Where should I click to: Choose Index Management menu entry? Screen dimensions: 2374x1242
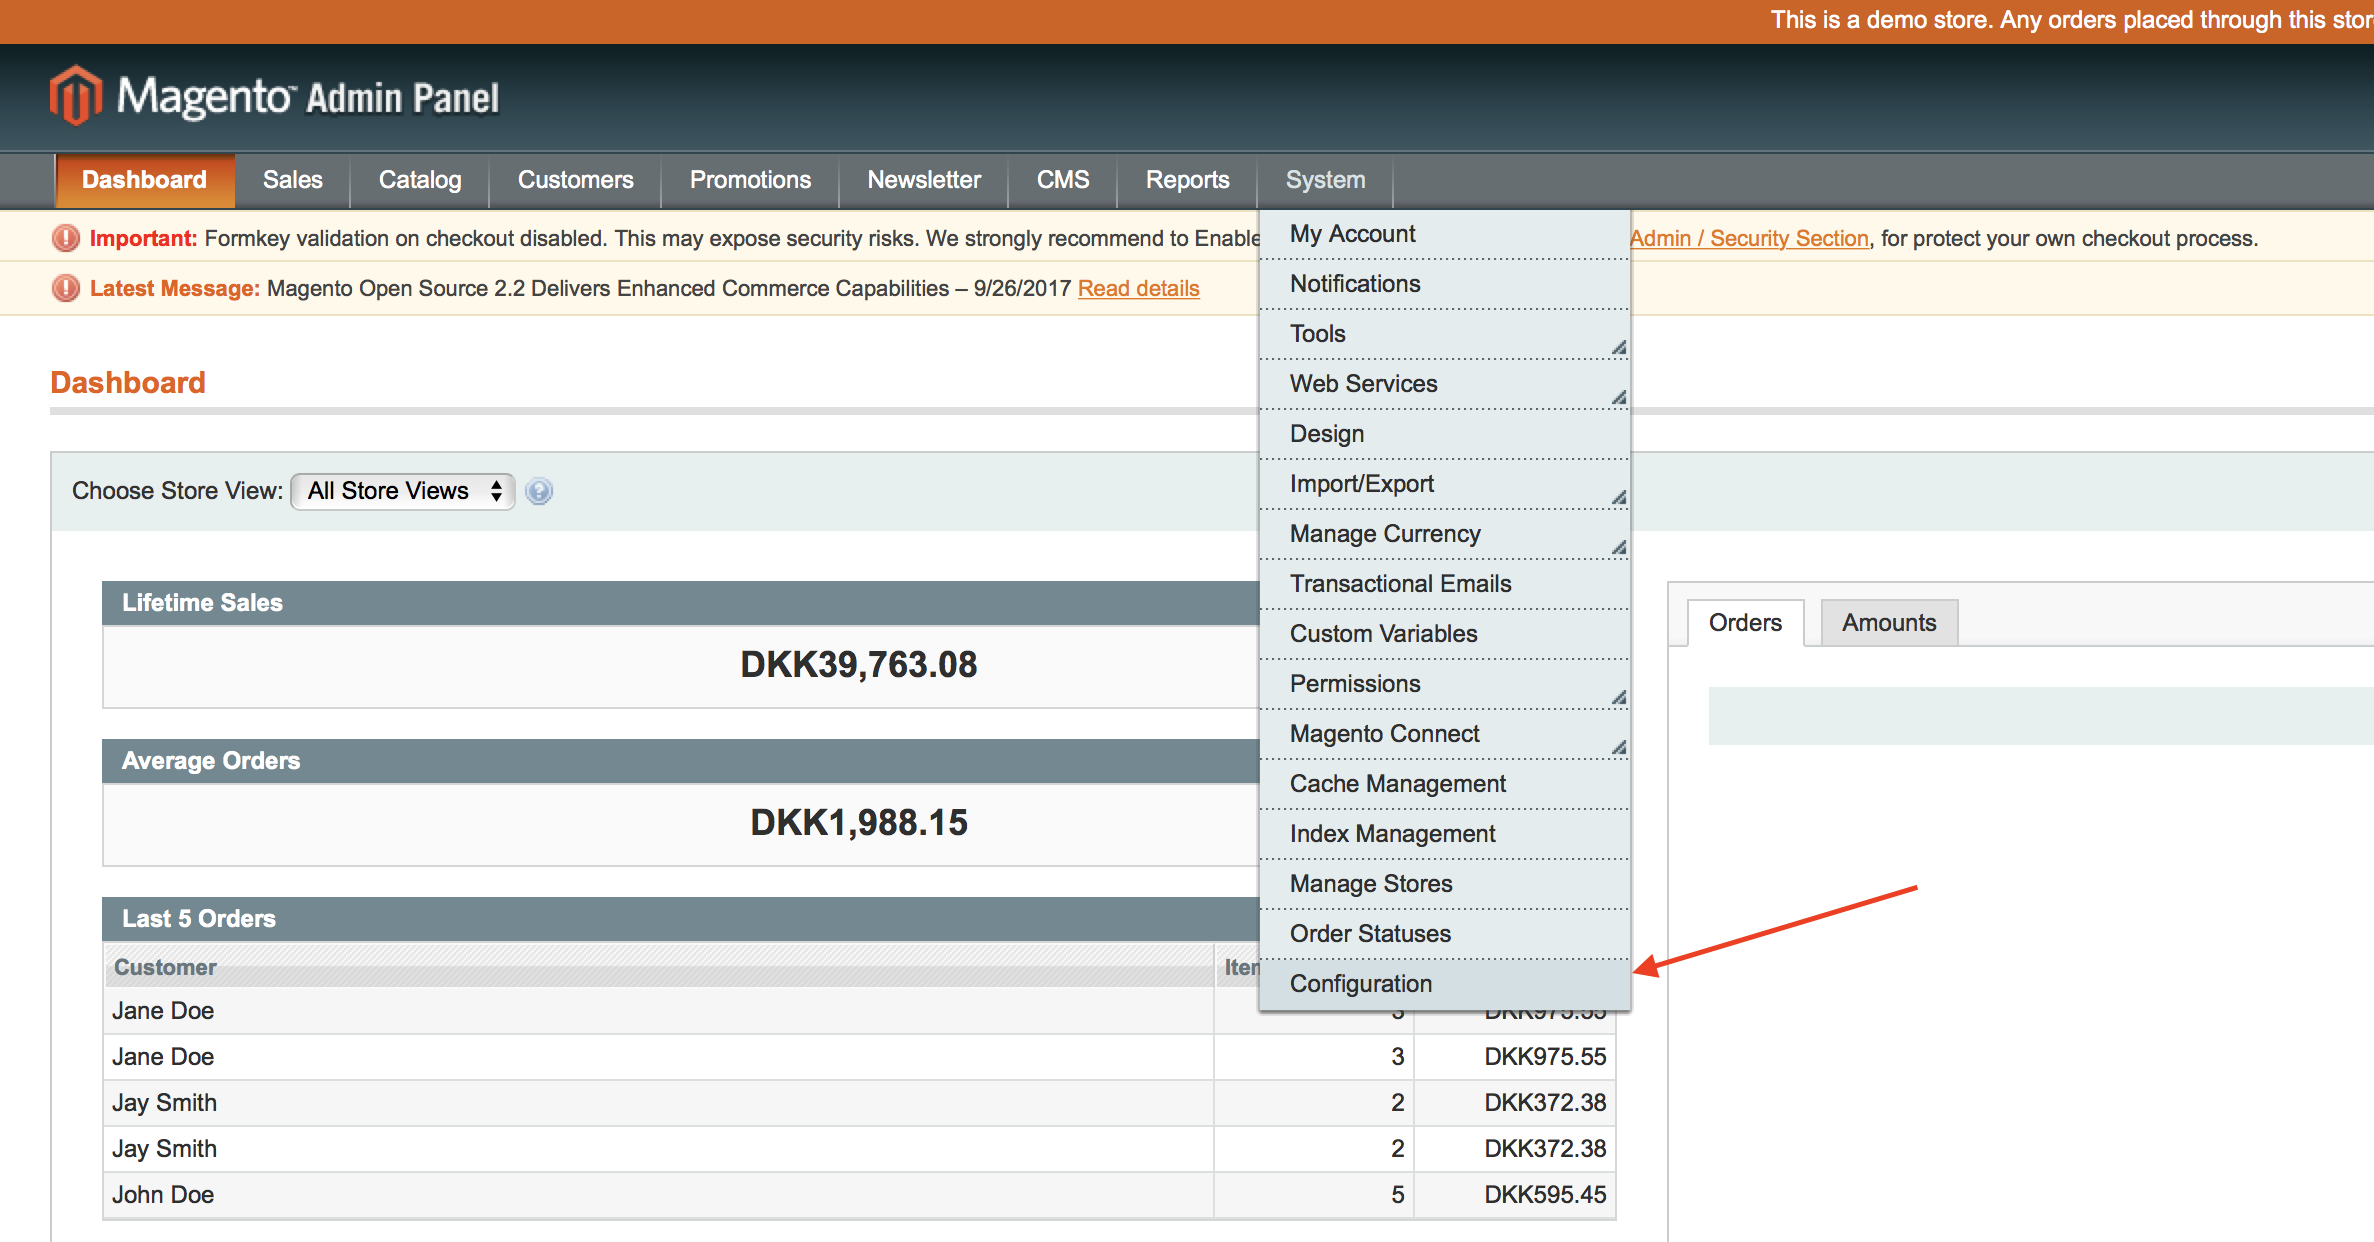1392,834
